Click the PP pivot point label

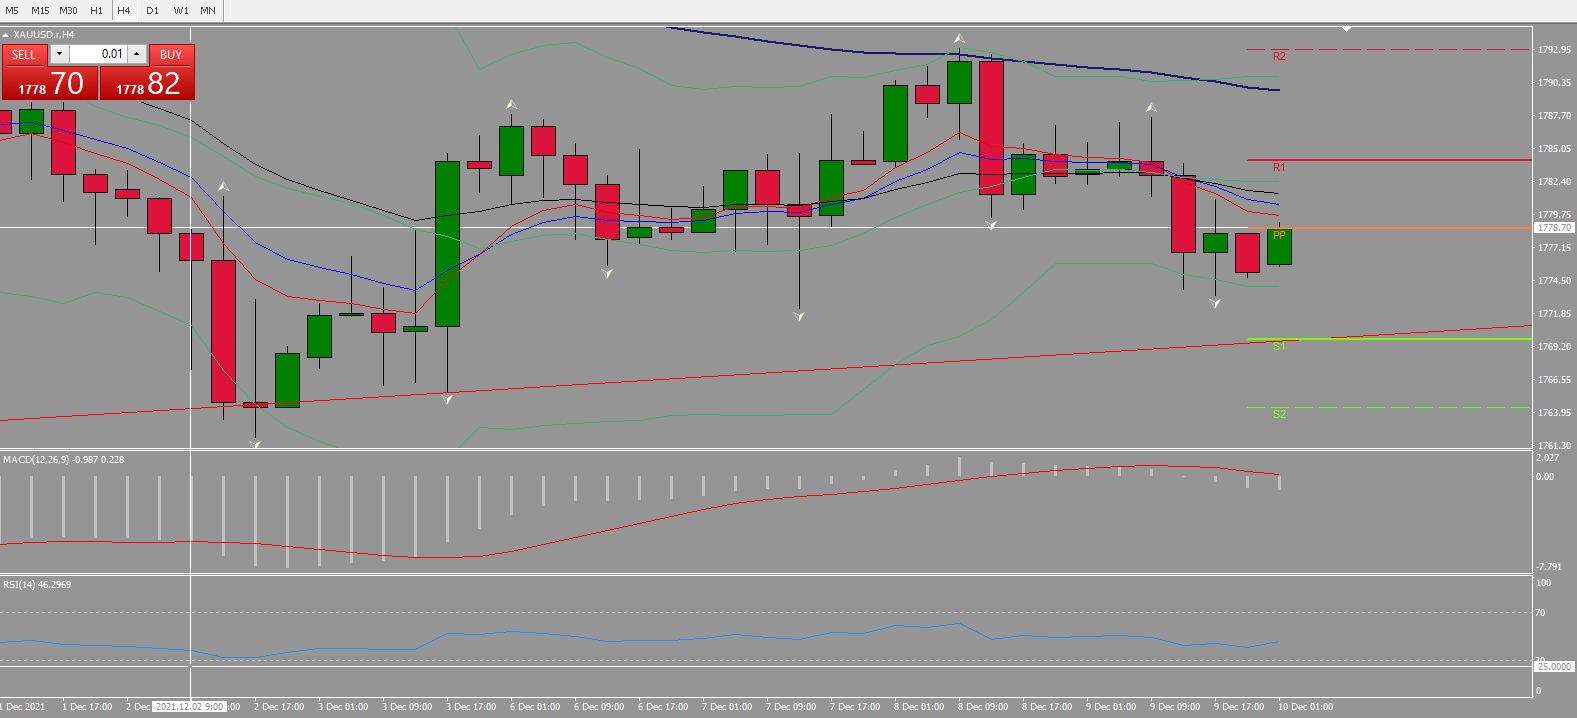pyautogui.click(x=1279, y=236)
